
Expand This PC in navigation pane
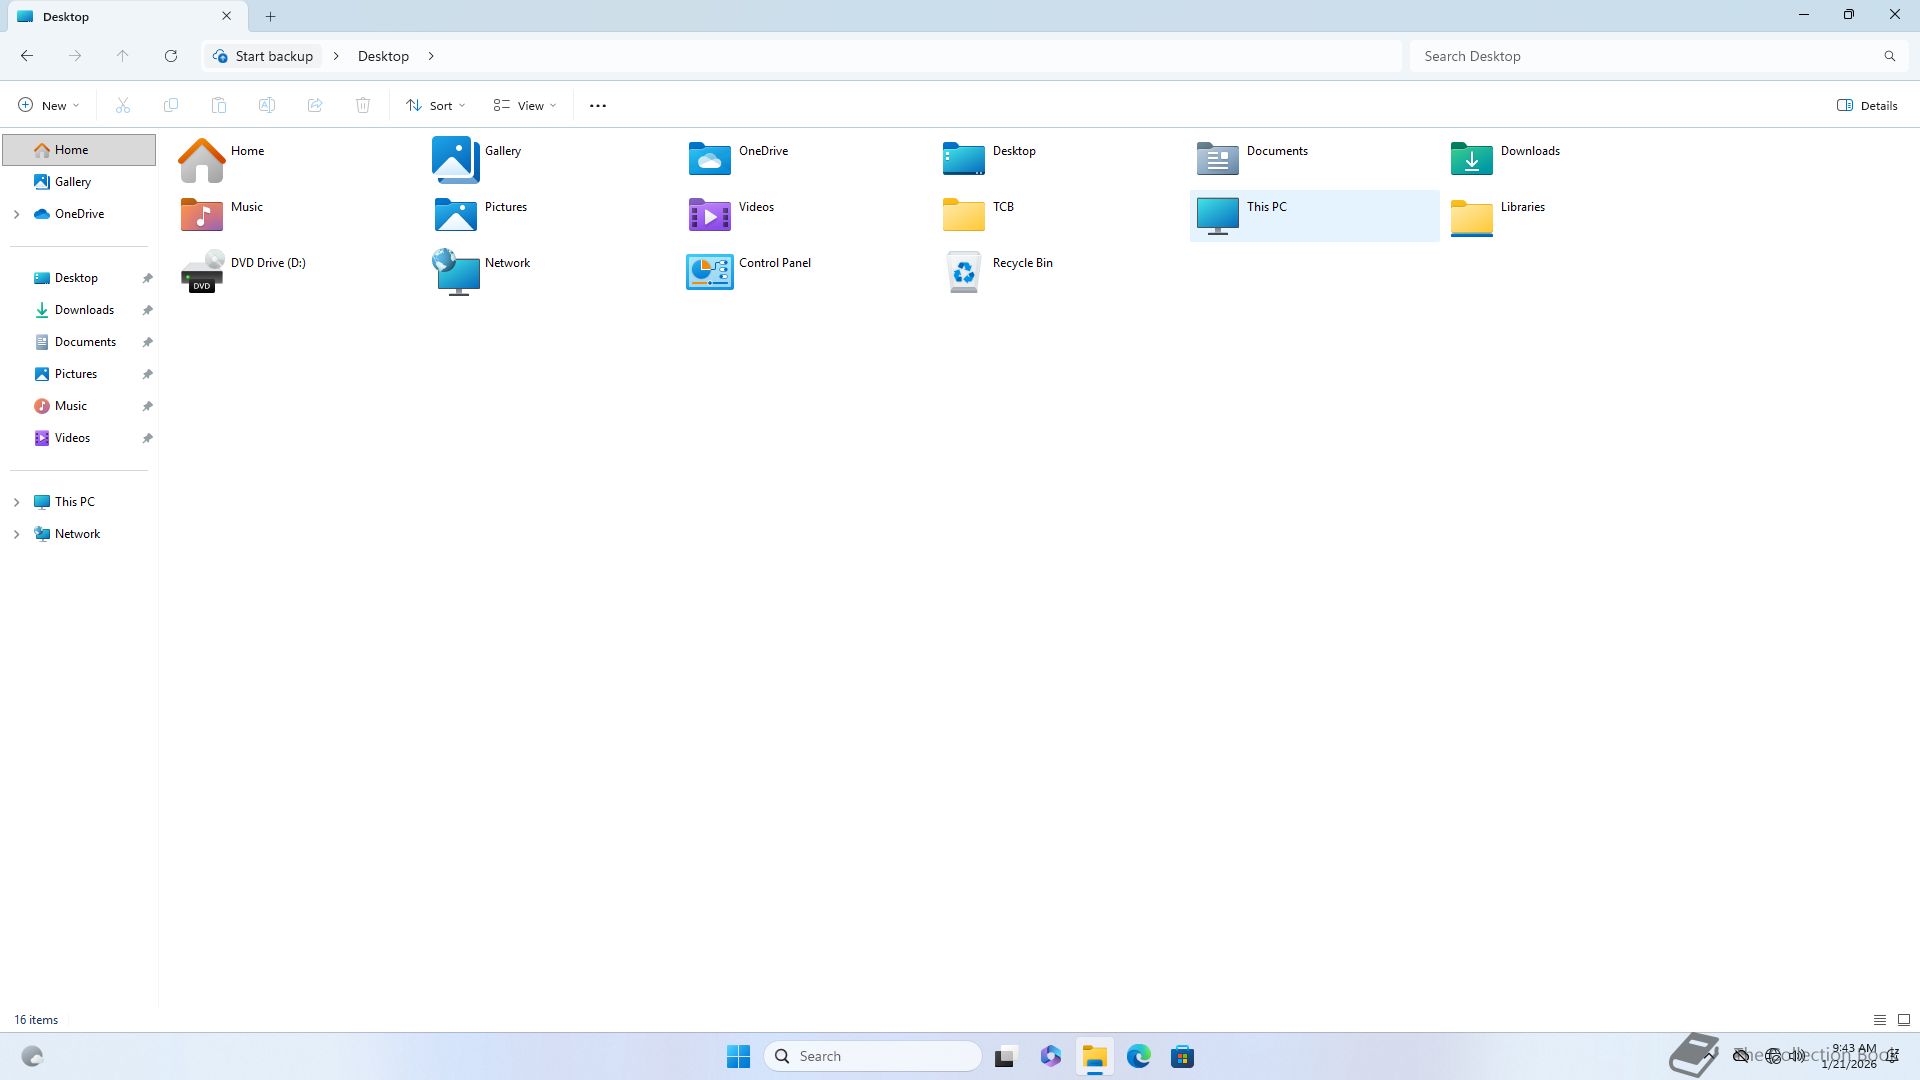pyautogui.click(x=16, y=502)
